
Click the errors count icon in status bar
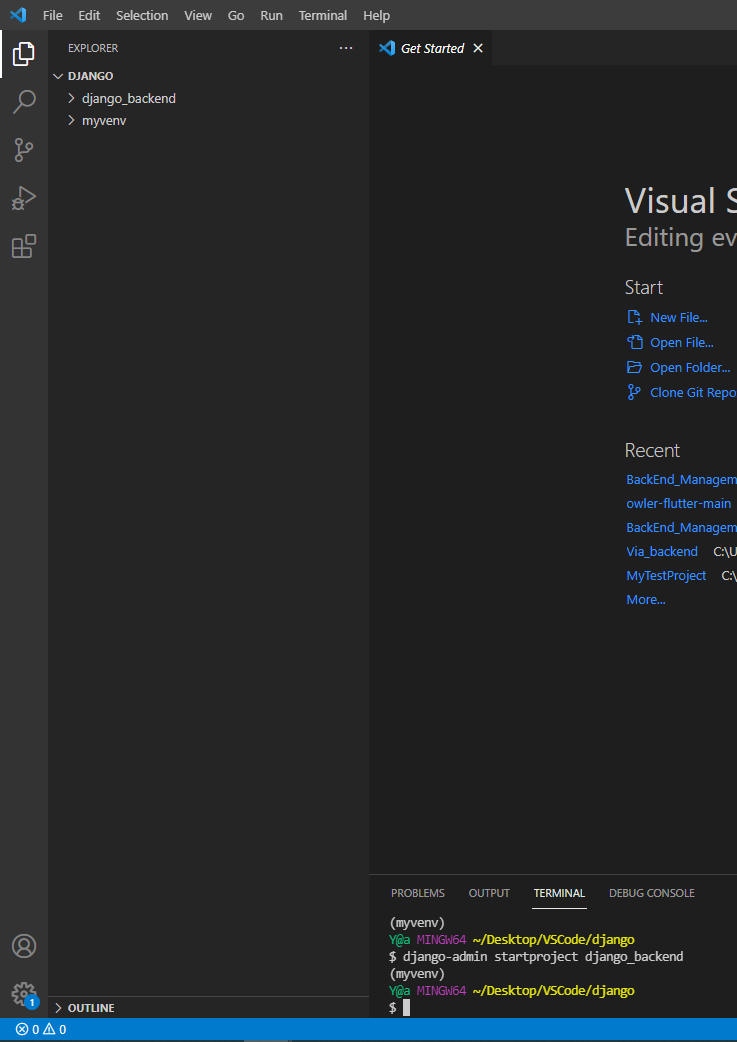click(x=22, y=1029)
